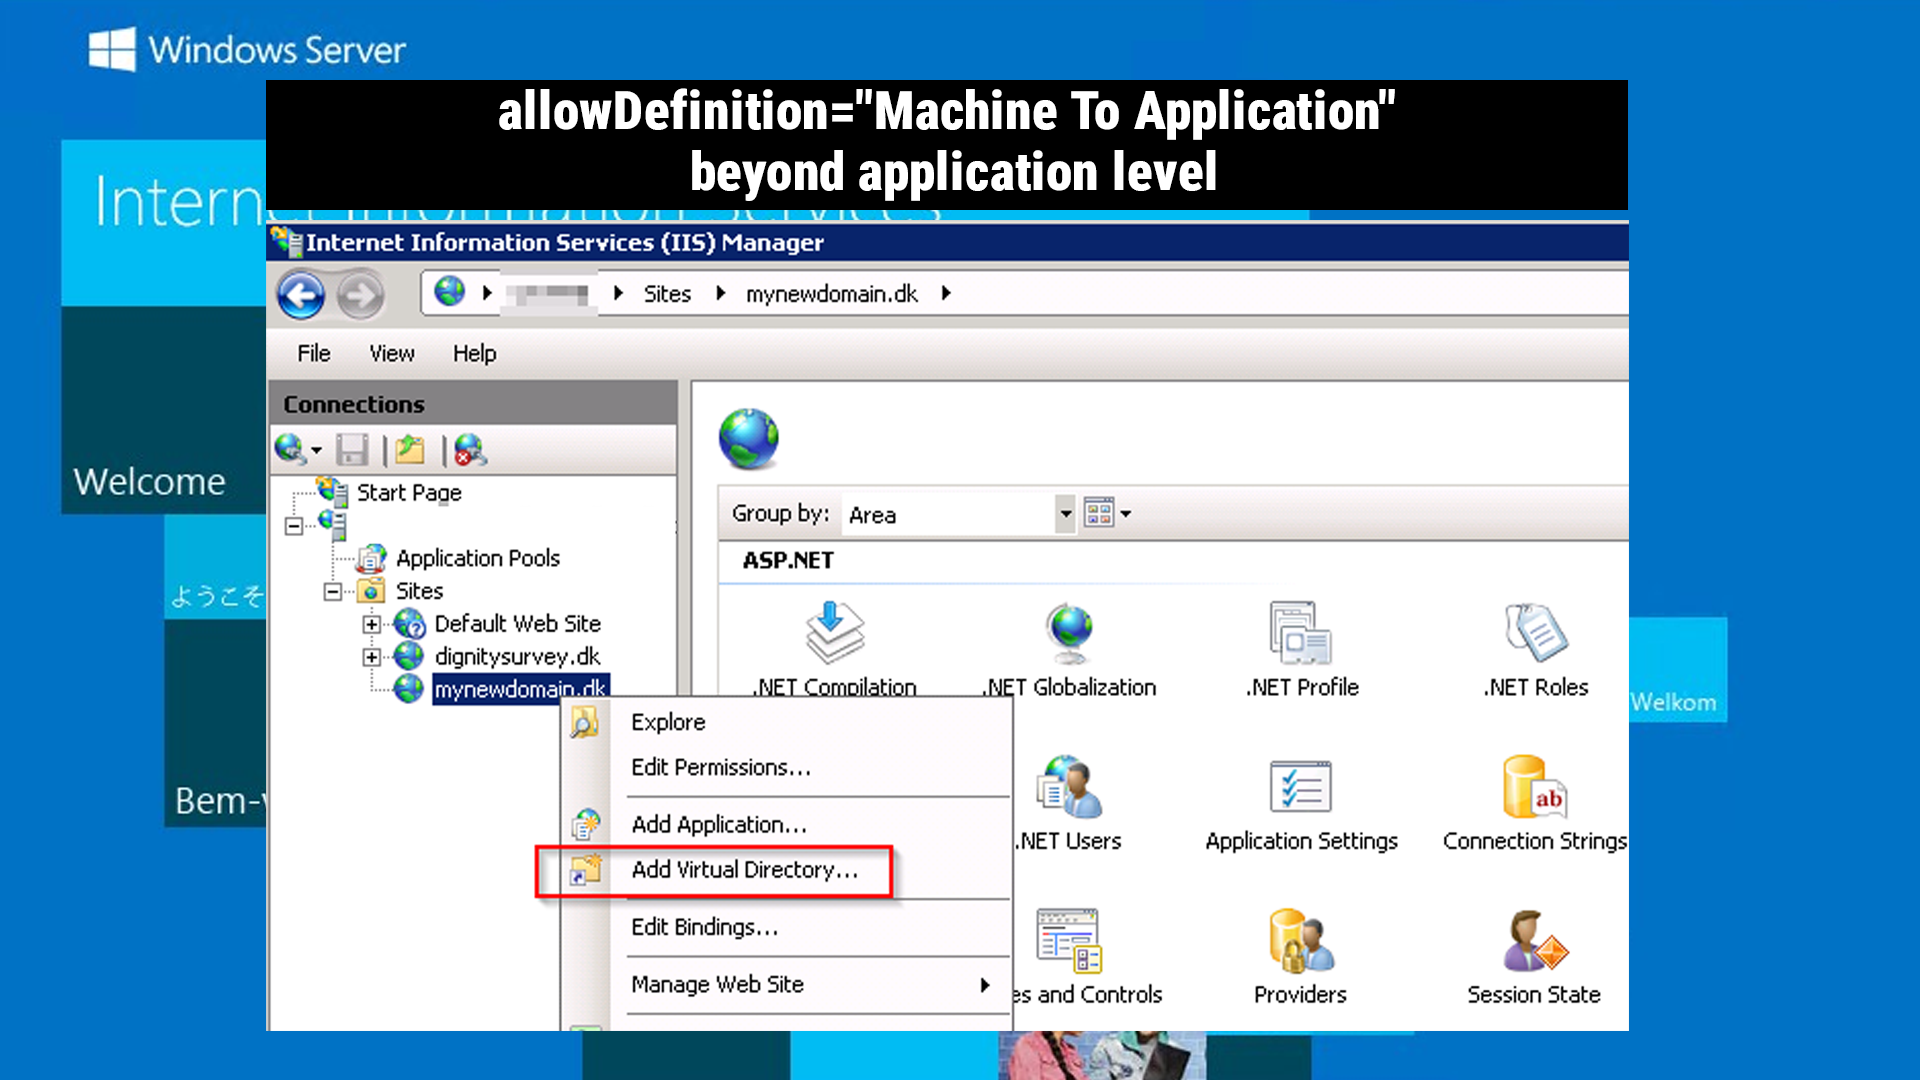The image size is (1920, 1080).
Task: Click the Up folder icon in Connections toolbar
Action: pyautogui.click(x=410, y=450)
